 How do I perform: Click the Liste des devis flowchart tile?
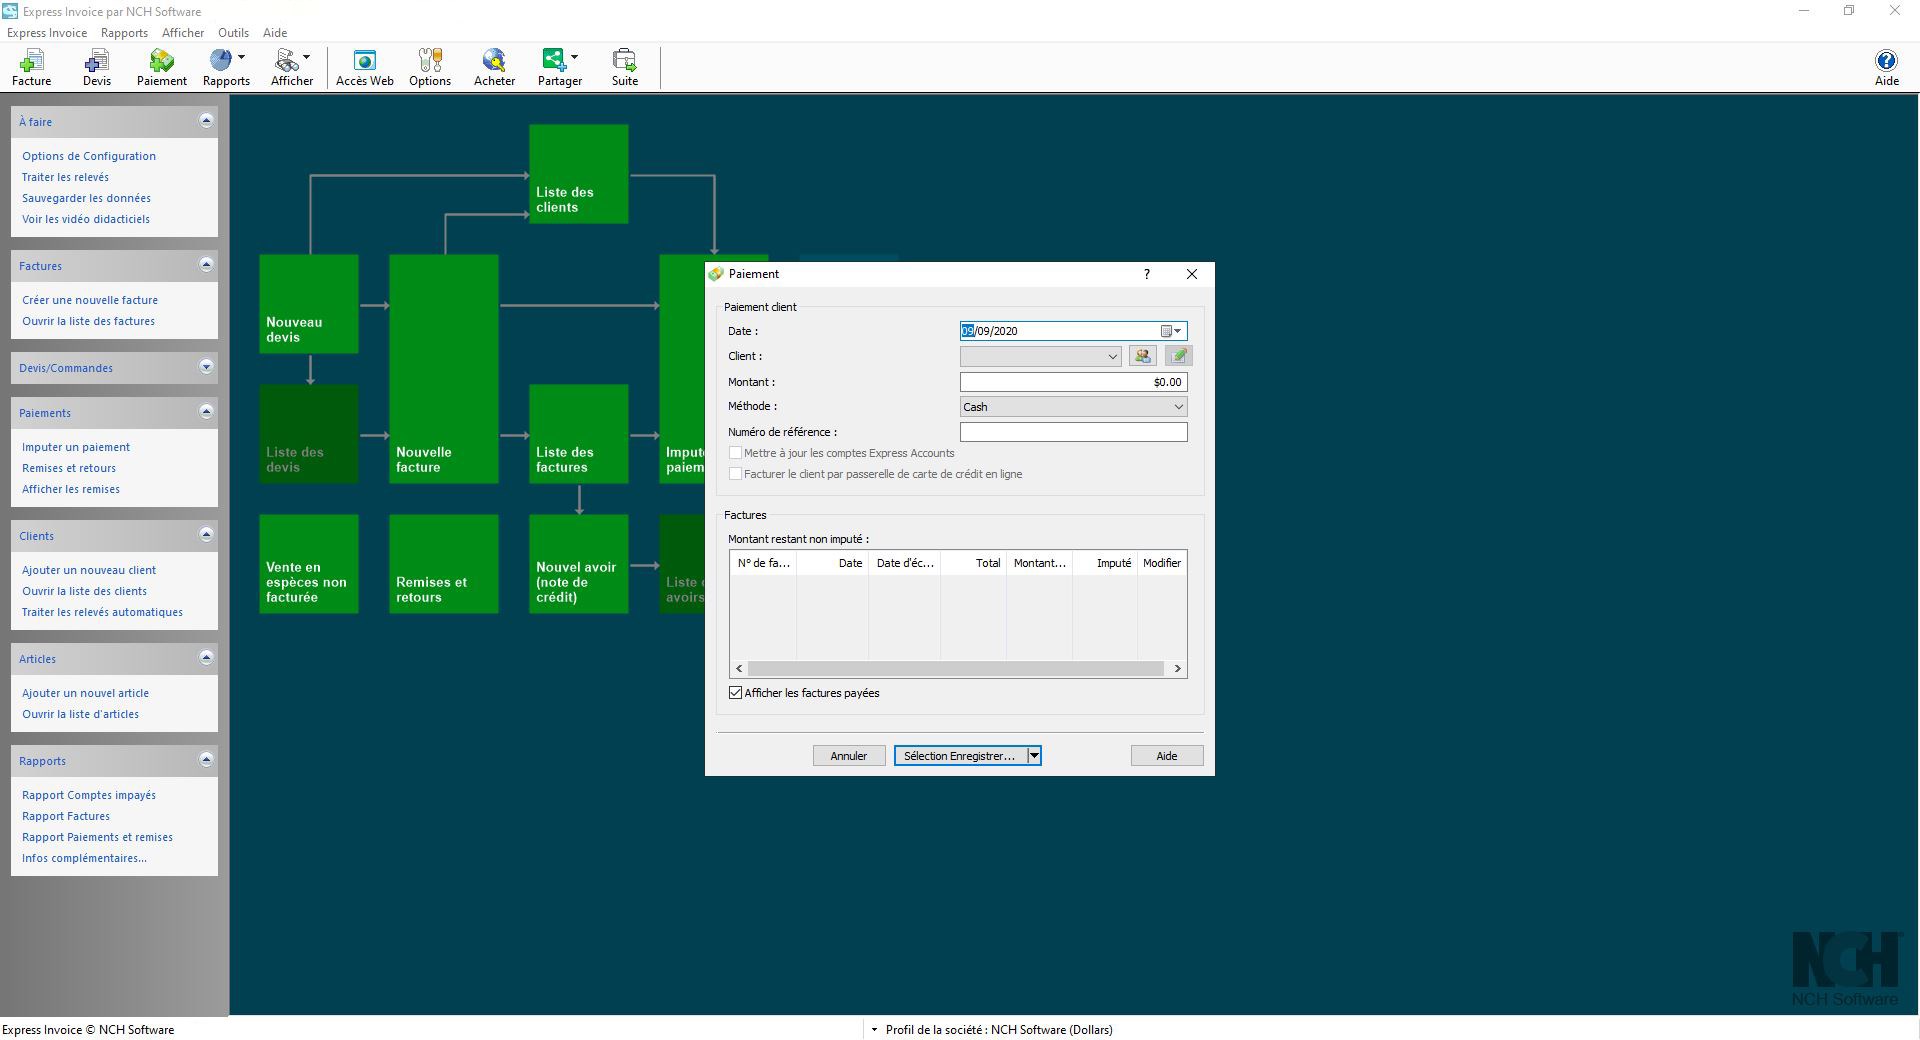tap(309, 434)
